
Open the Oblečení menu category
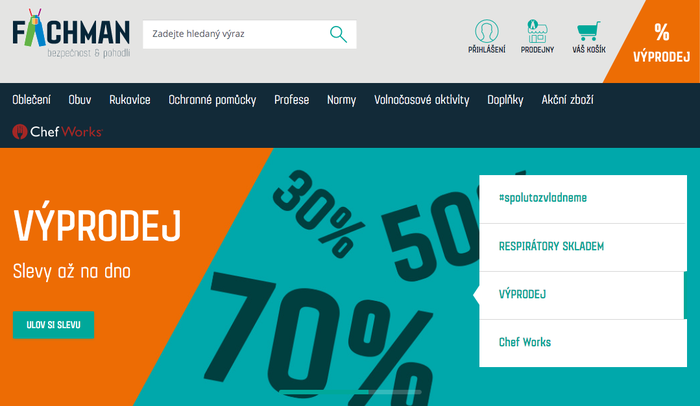pos(31,100)
